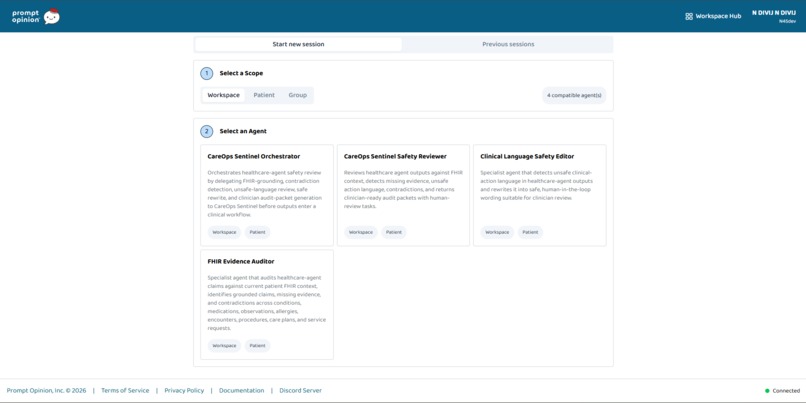Choose the CareOps Sentinel Safety Reviewer card

coord(404,195)
